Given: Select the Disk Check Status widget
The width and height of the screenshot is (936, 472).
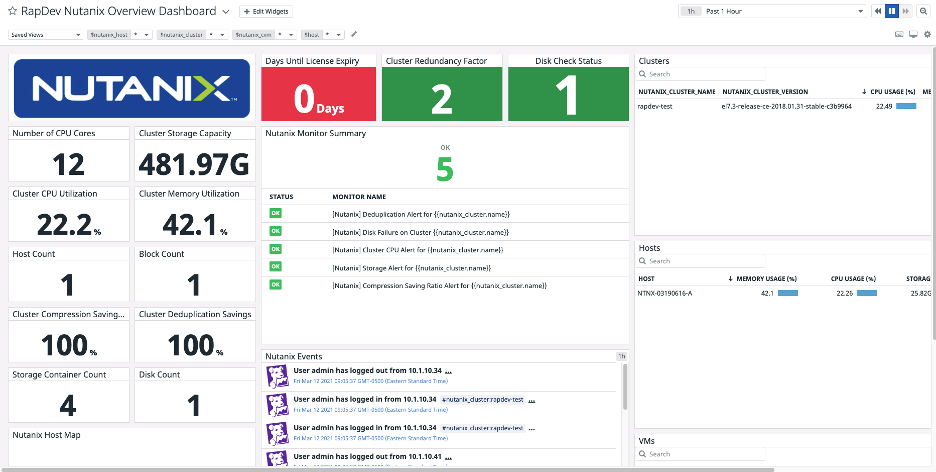Looking at the screenshot, I should point(568,88).
